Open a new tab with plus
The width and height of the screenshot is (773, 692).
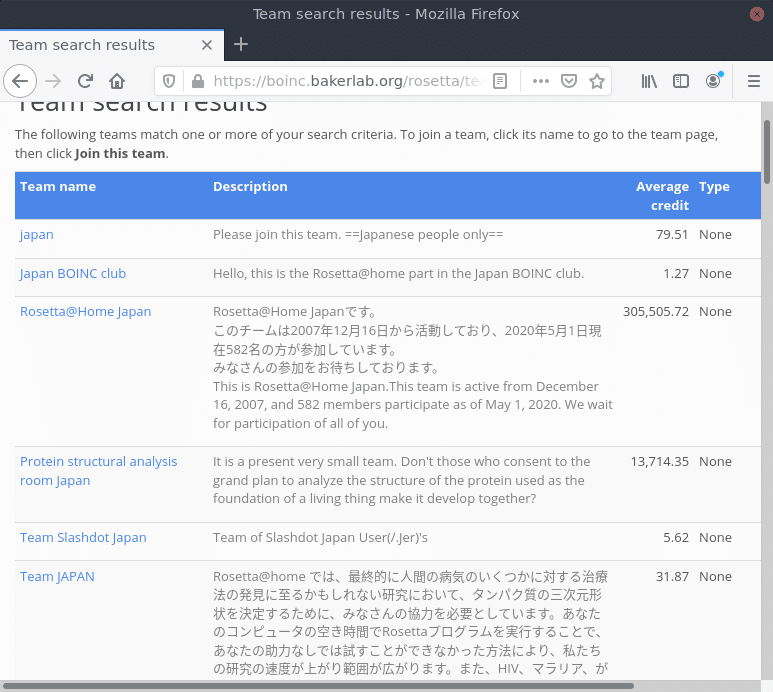pyautogui.click(x=241, y=44)
